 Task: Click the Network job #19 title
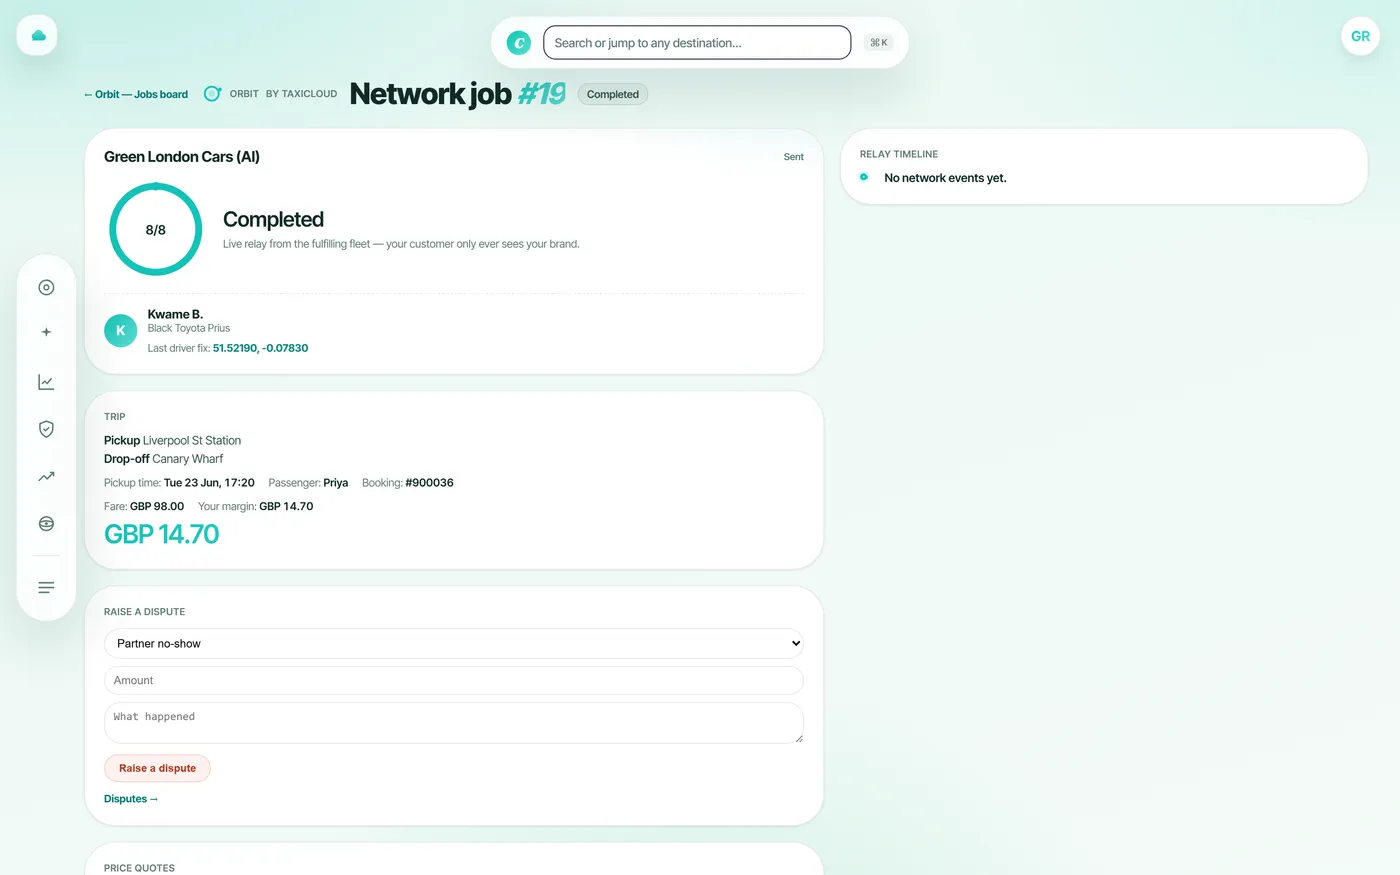tap(458, 94)
